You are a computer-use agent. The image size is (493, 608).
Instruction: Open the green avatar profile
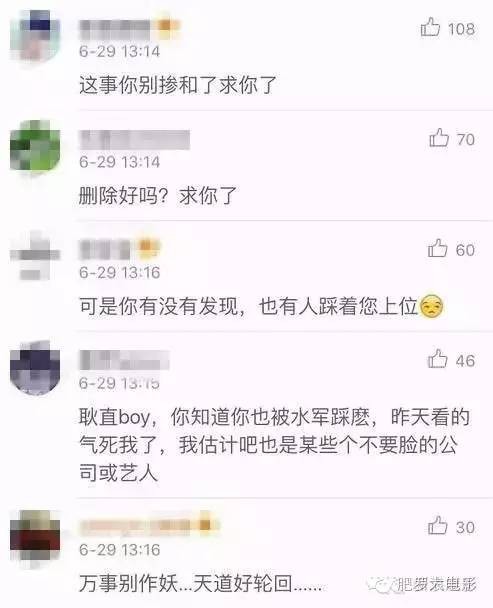click(35, 146)
